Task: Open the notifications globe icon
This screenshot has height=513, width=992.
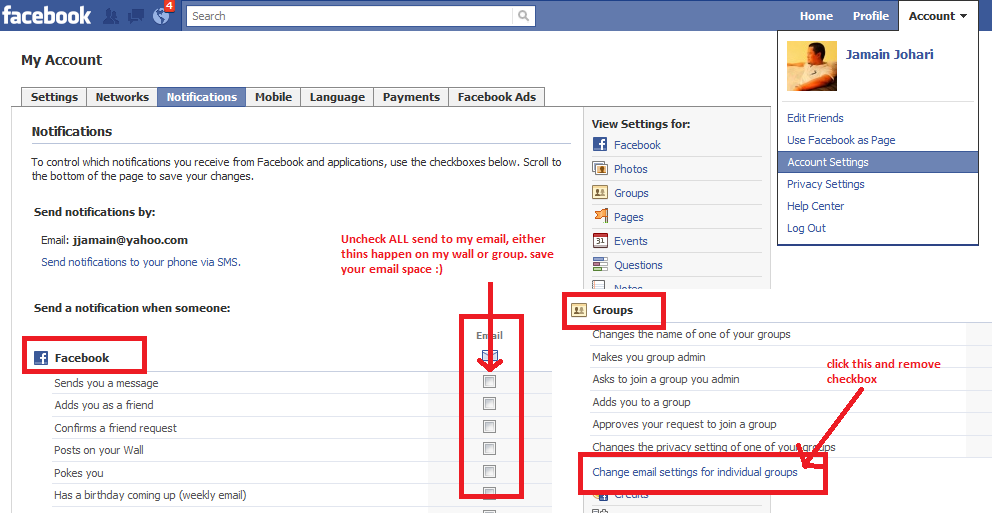Action: (162, 16)
